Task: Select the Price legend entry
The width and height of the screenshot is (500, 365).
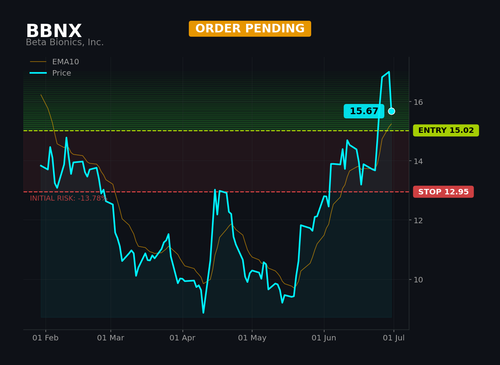Action: pos(50,73)
